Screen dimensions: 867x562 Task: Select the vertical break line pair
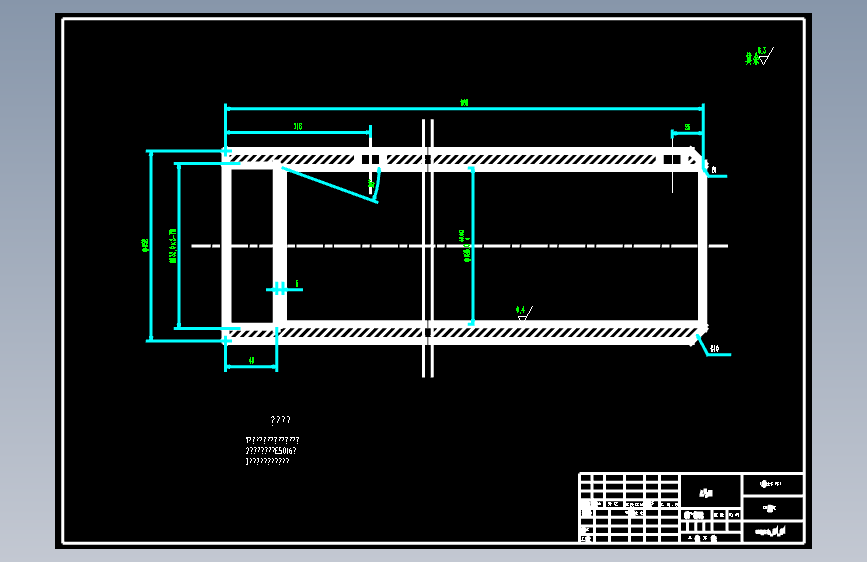[427, 248]
